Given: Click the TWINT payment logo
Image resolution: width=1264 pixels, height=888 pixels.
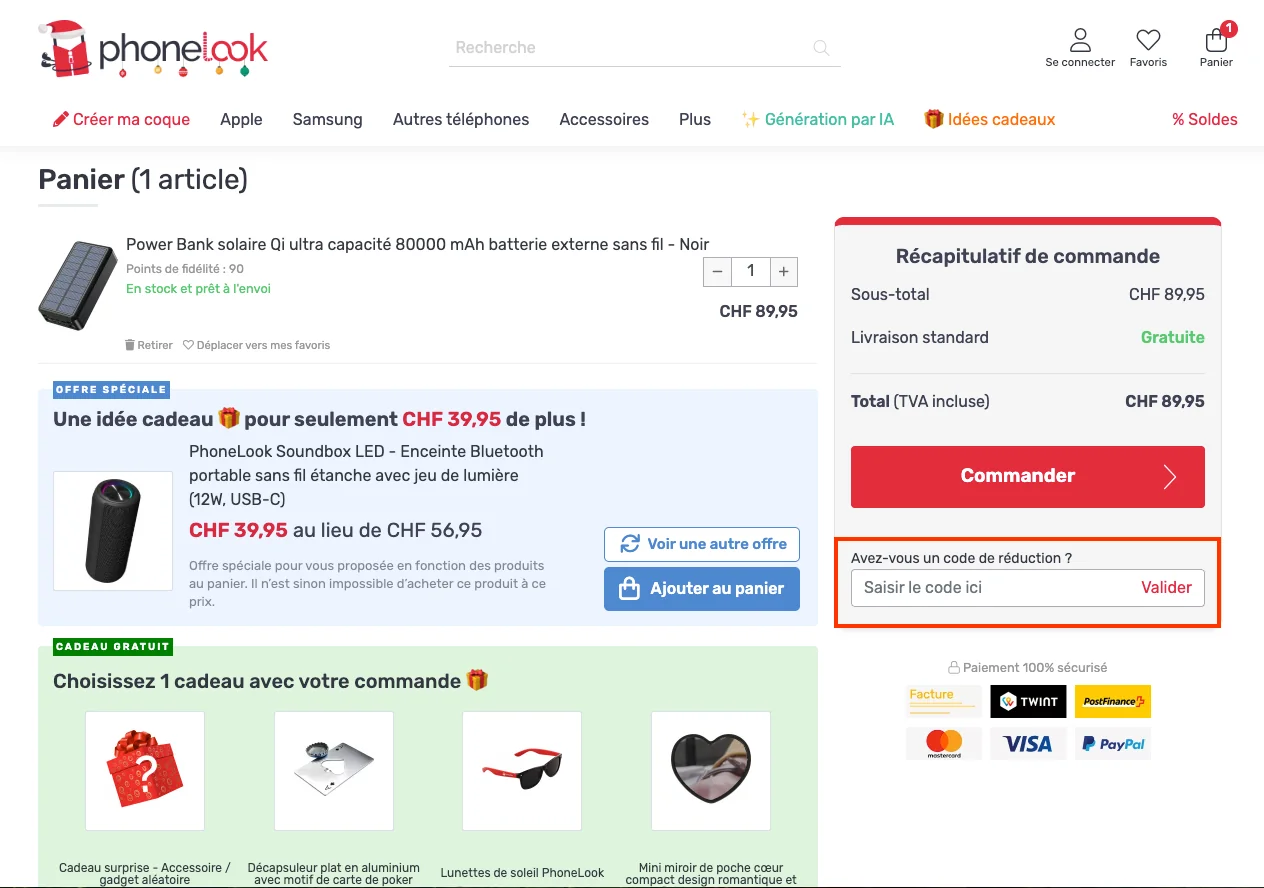Looking at the screenshot, I should pyautogui.click(x=1028, y=701).
